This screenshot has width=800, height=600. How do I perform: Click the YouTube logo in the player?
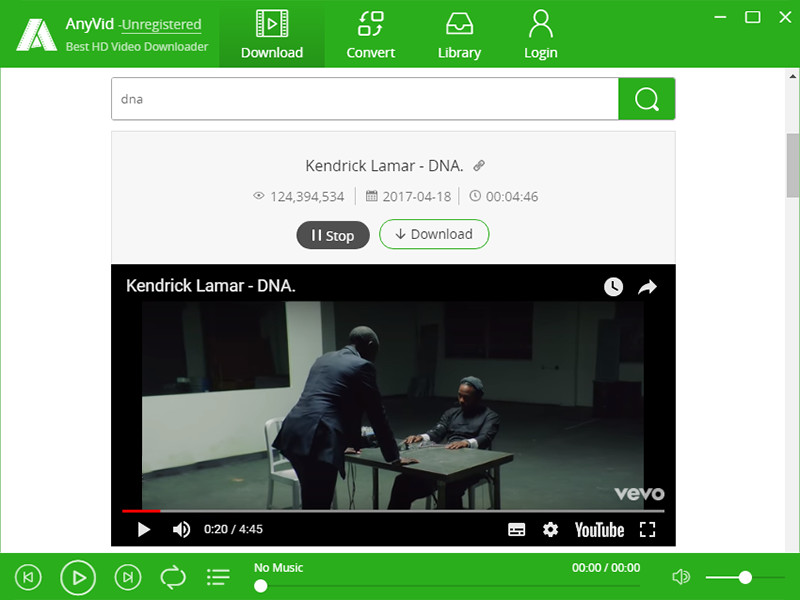pyautogui.click(x=599, y=530)
